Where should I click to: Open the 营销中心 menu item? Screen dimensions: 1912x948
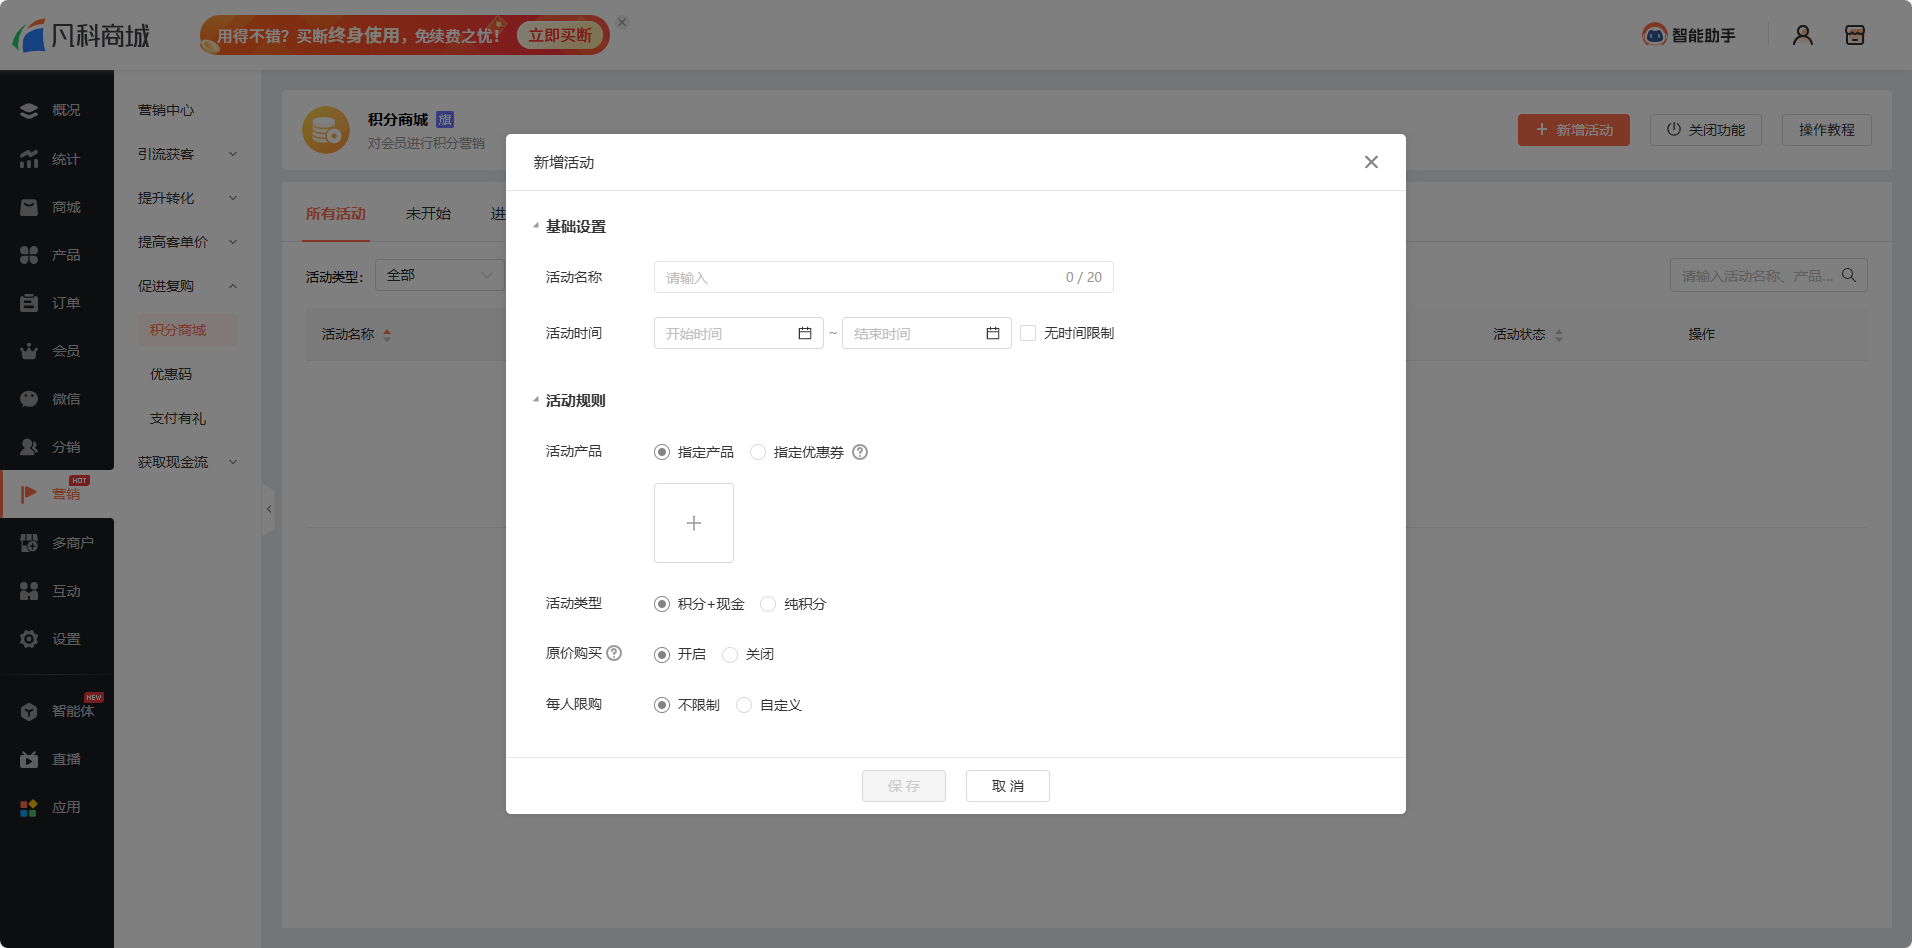(x=166, y=110)
